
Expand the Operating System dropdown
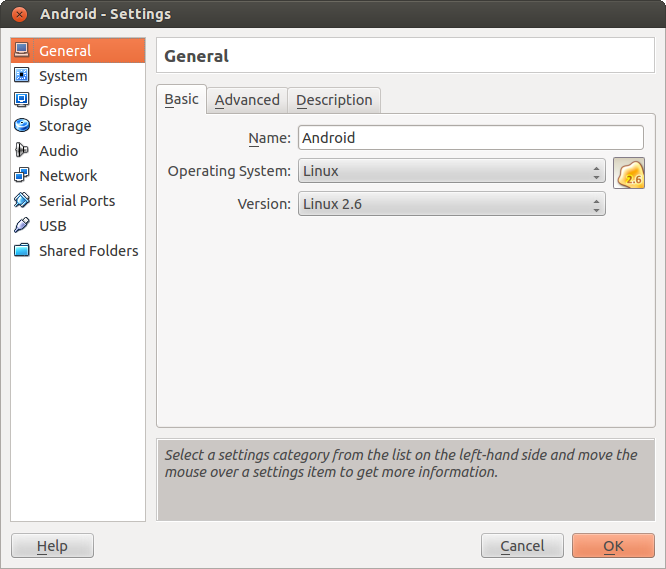pos(451,171)
